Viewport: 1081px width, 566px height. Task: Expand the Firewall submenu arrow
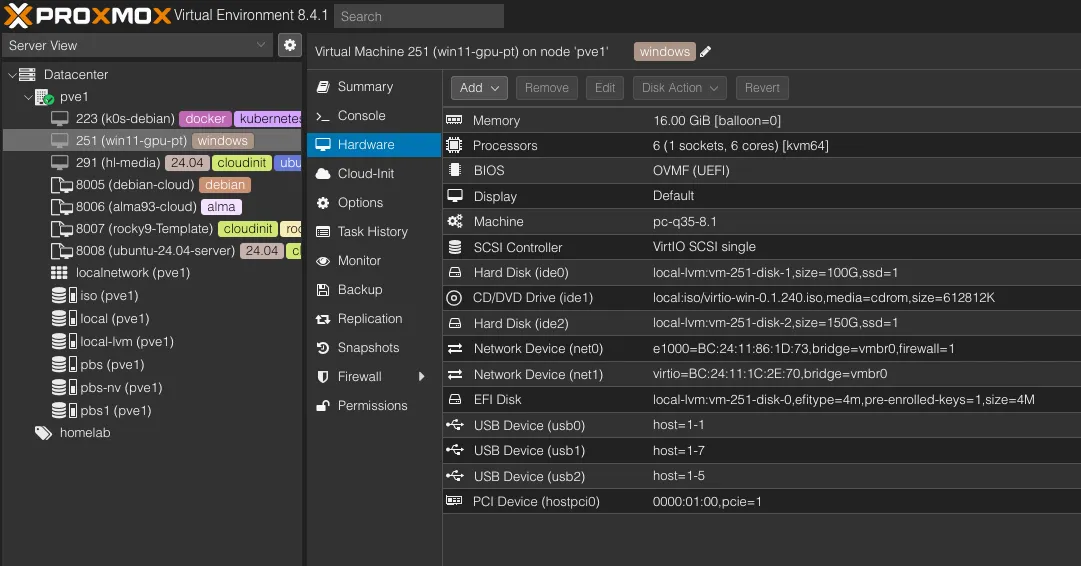[x=422, y=377]
